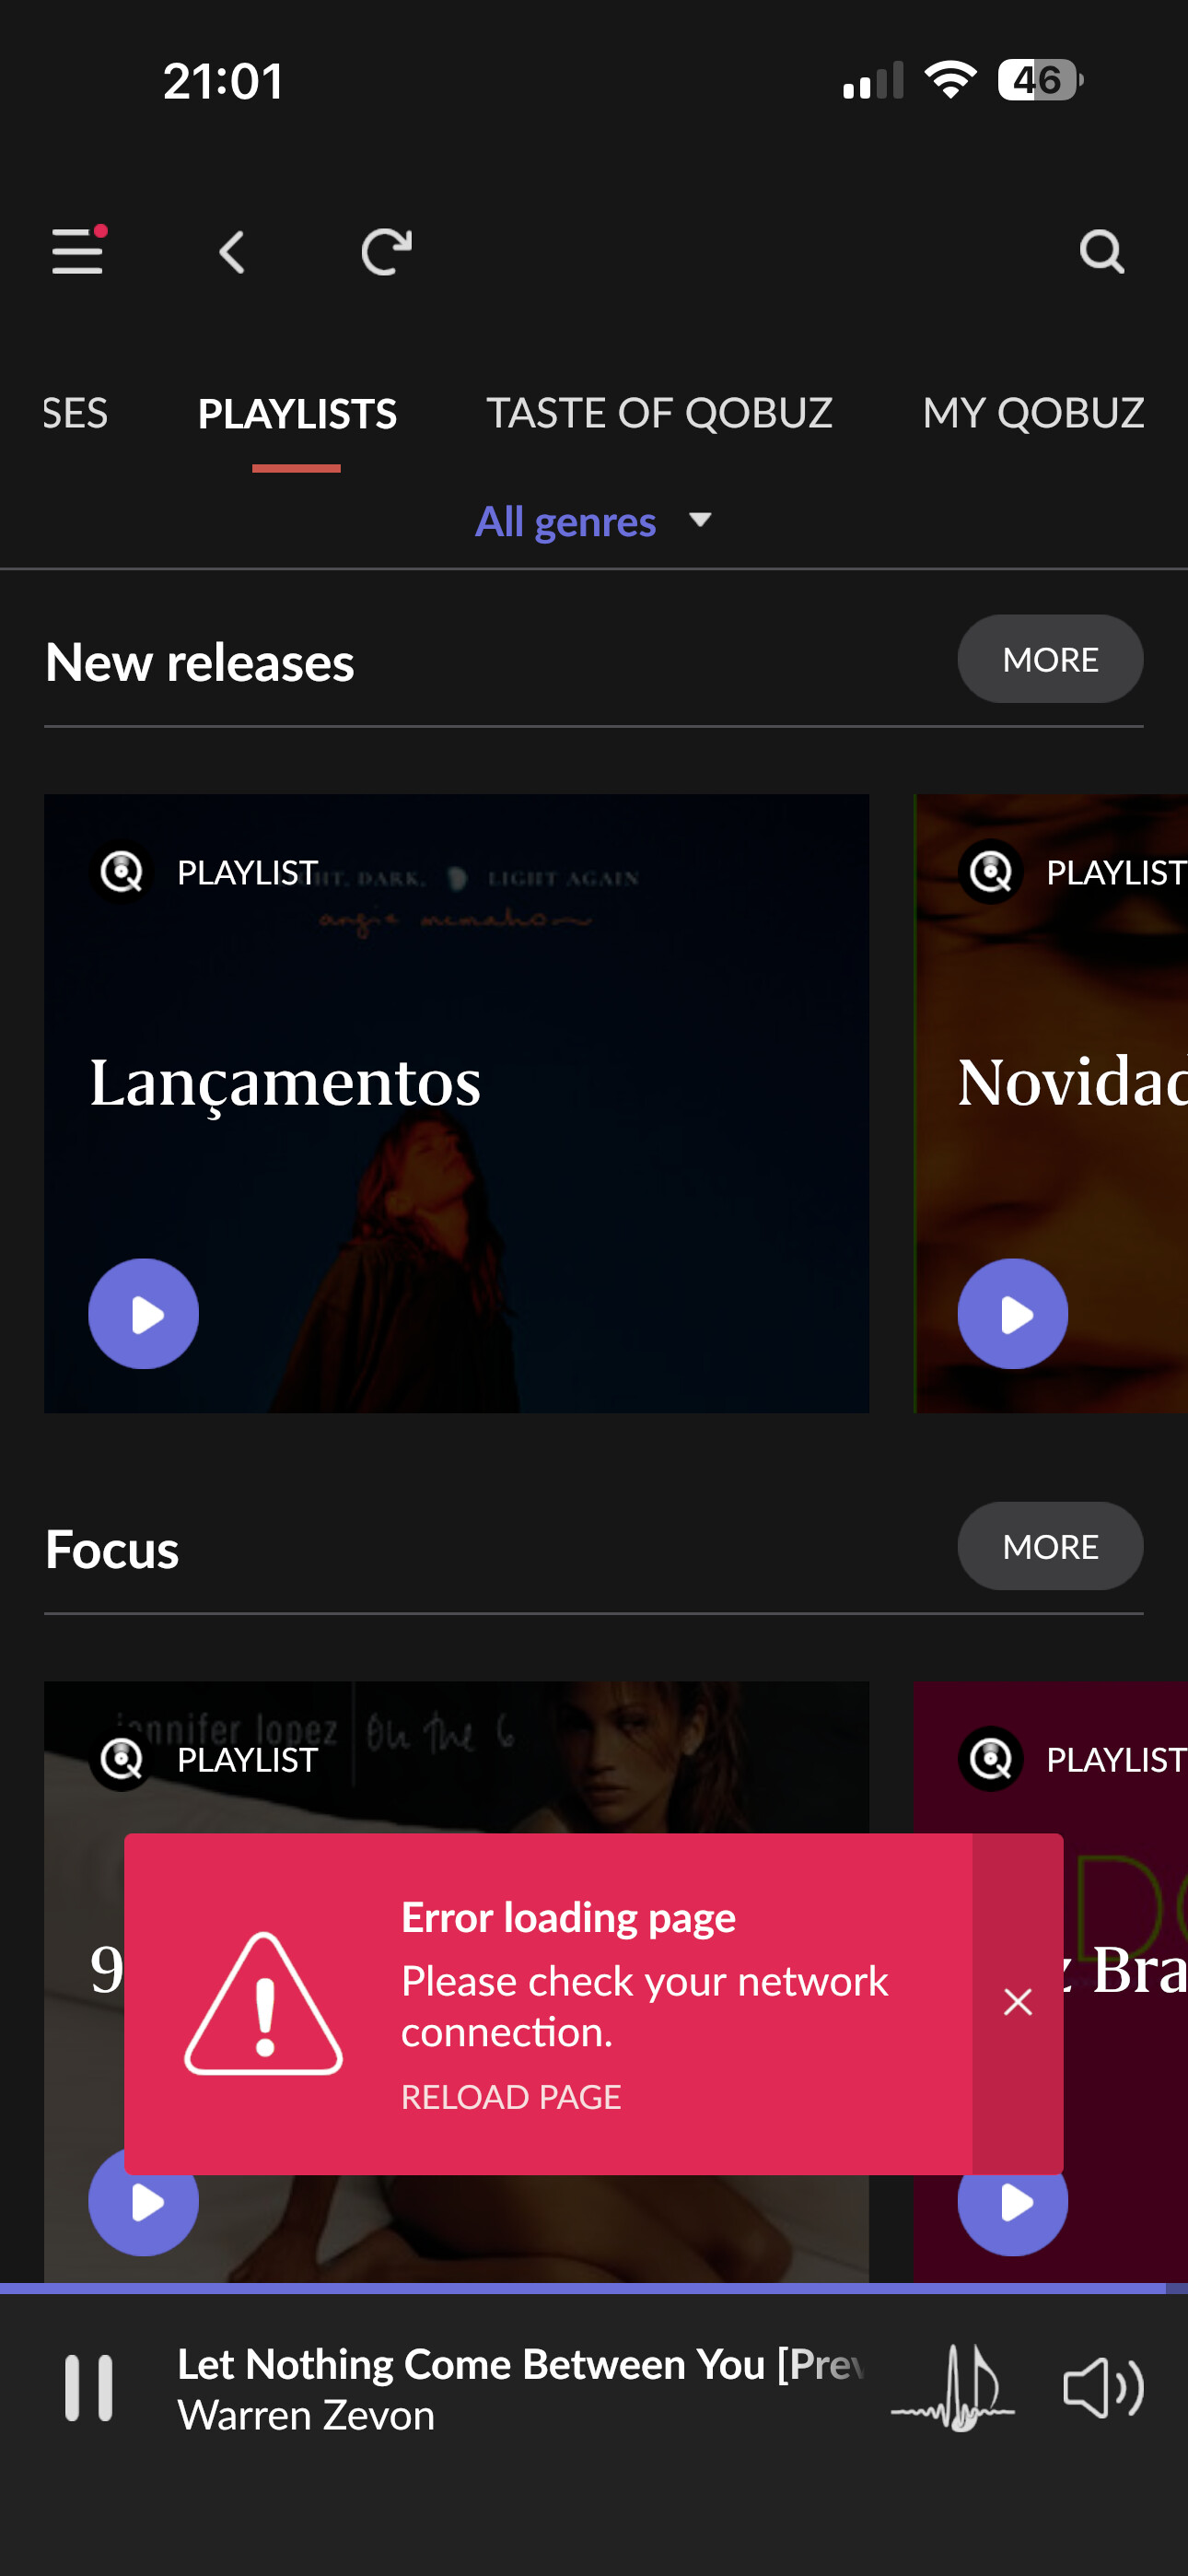Image resolution: width=1188 pixels, height=2576 pixels.
Task: Dismiss the error loading page banner
Action: pos(1017,2002)
